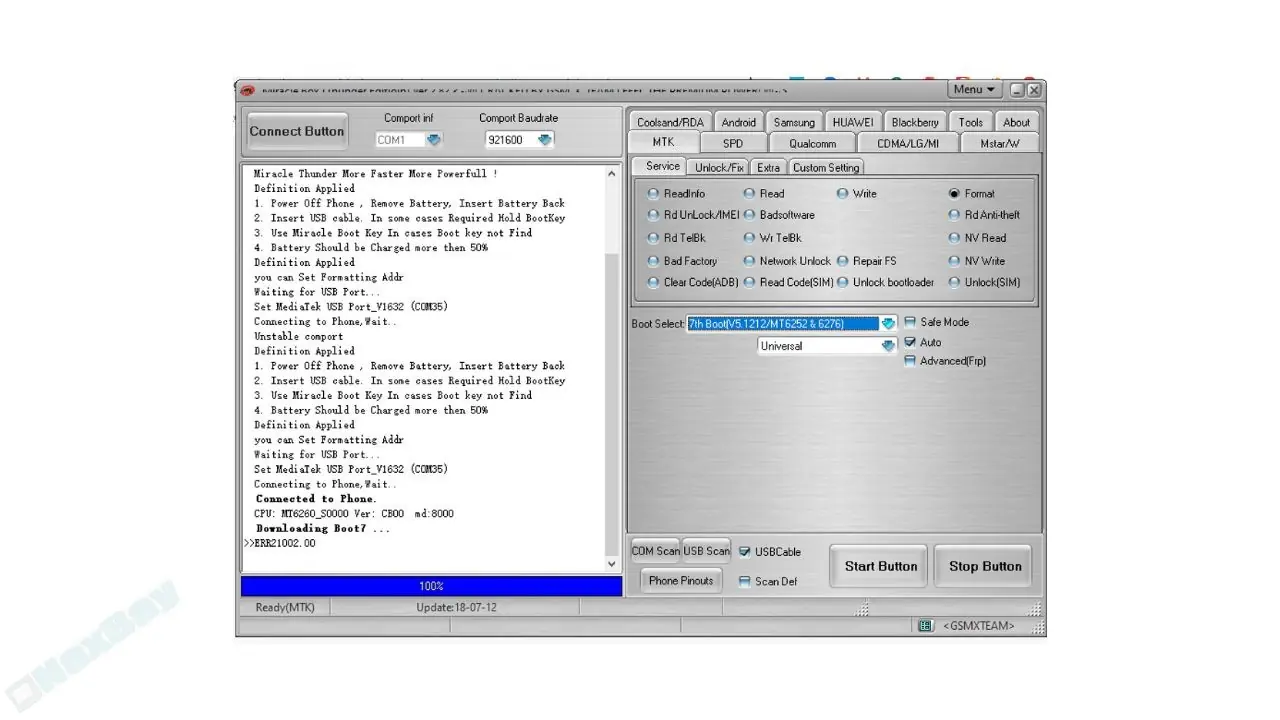Viewport: 1280px width, 720px height.
Task: Open the Samsung tab
Action: pyautogui.click(x=794, y=122)
